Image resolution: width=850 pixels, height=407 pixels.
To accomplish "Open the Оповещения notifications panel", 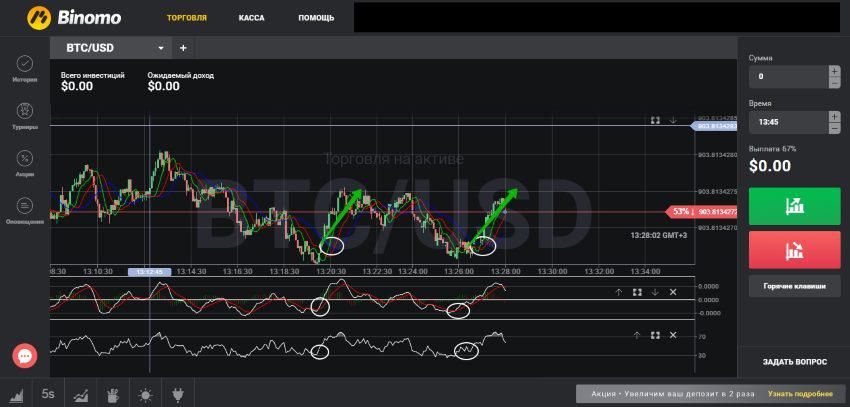I will pos(25,211).
